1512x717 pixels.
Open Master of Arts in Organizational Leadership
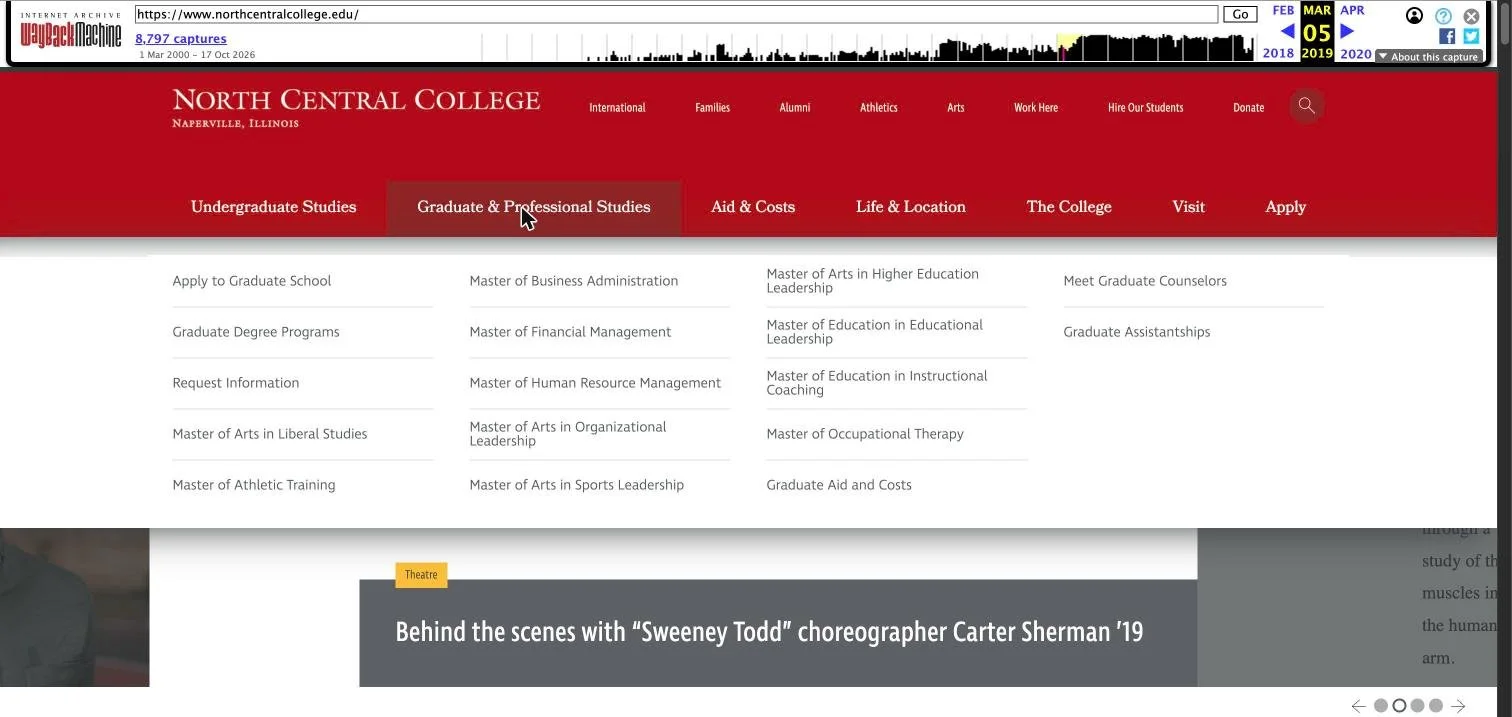[568, 434]
